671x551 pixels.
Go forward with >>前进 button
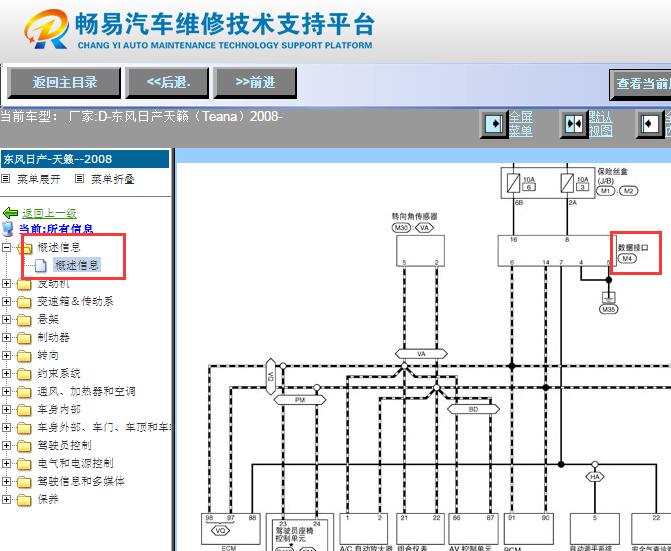coord(255,82)
